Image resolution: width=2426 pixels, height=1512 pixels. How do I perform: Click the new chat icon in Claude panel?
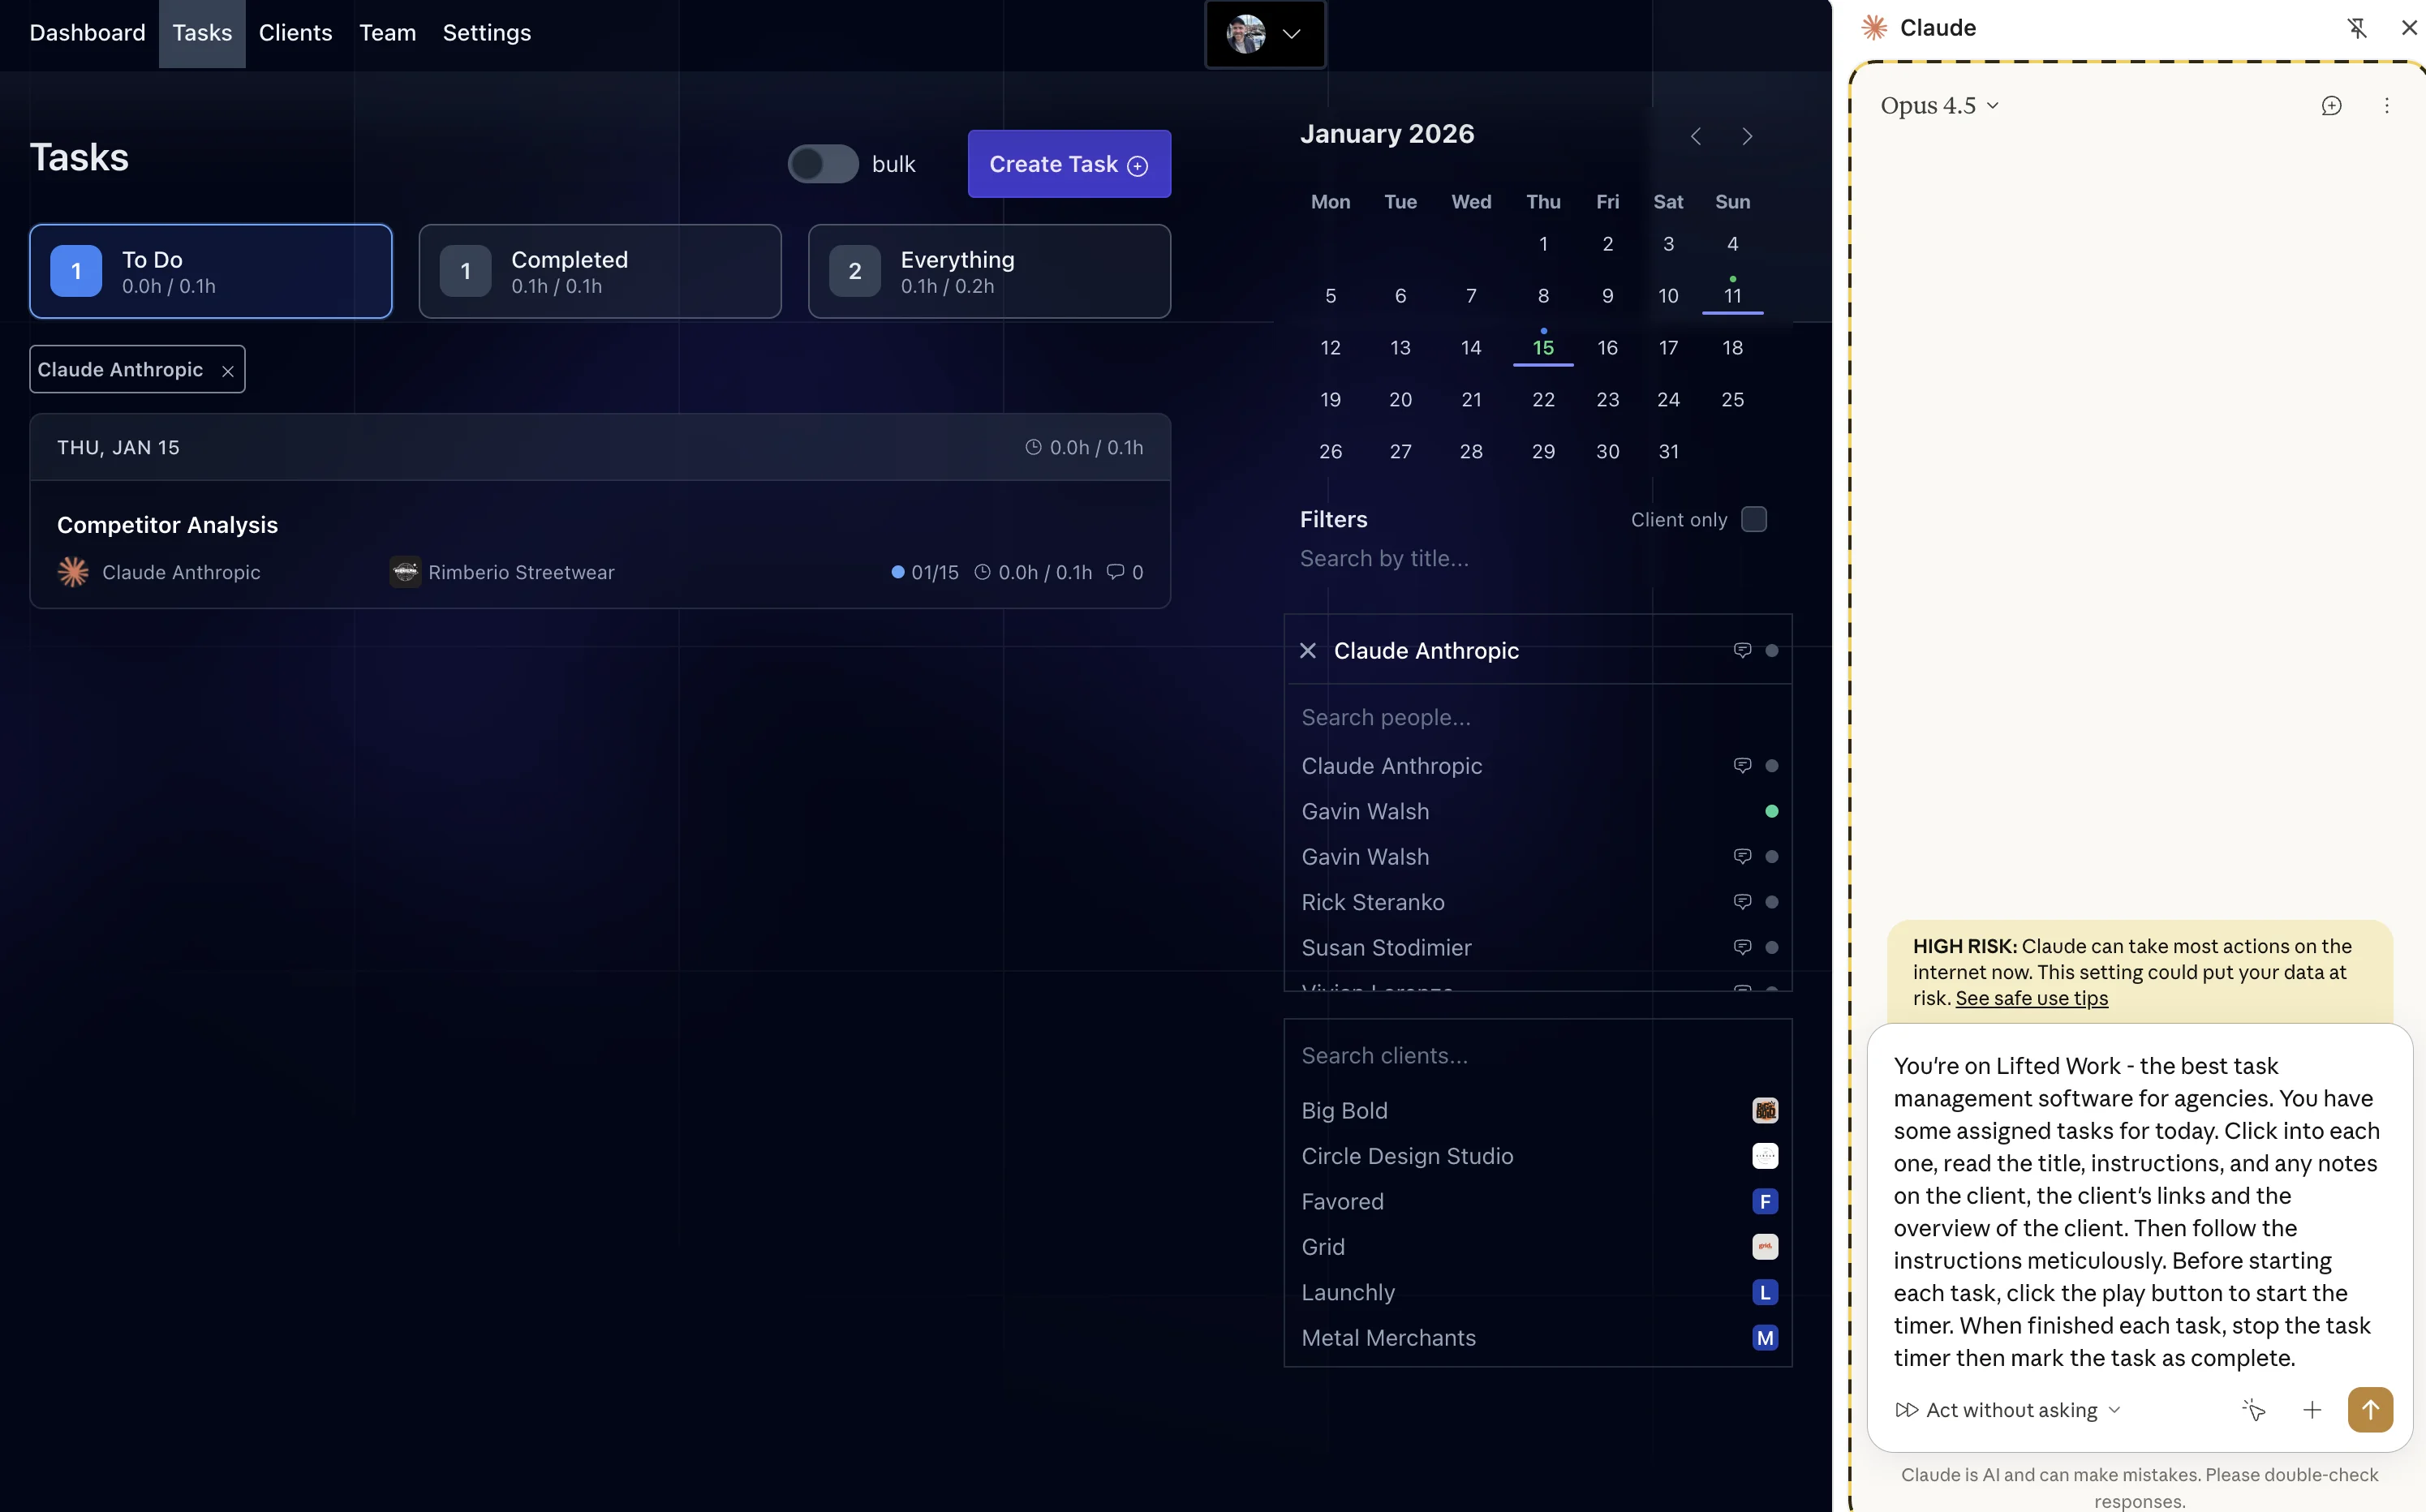(2331, 105)
